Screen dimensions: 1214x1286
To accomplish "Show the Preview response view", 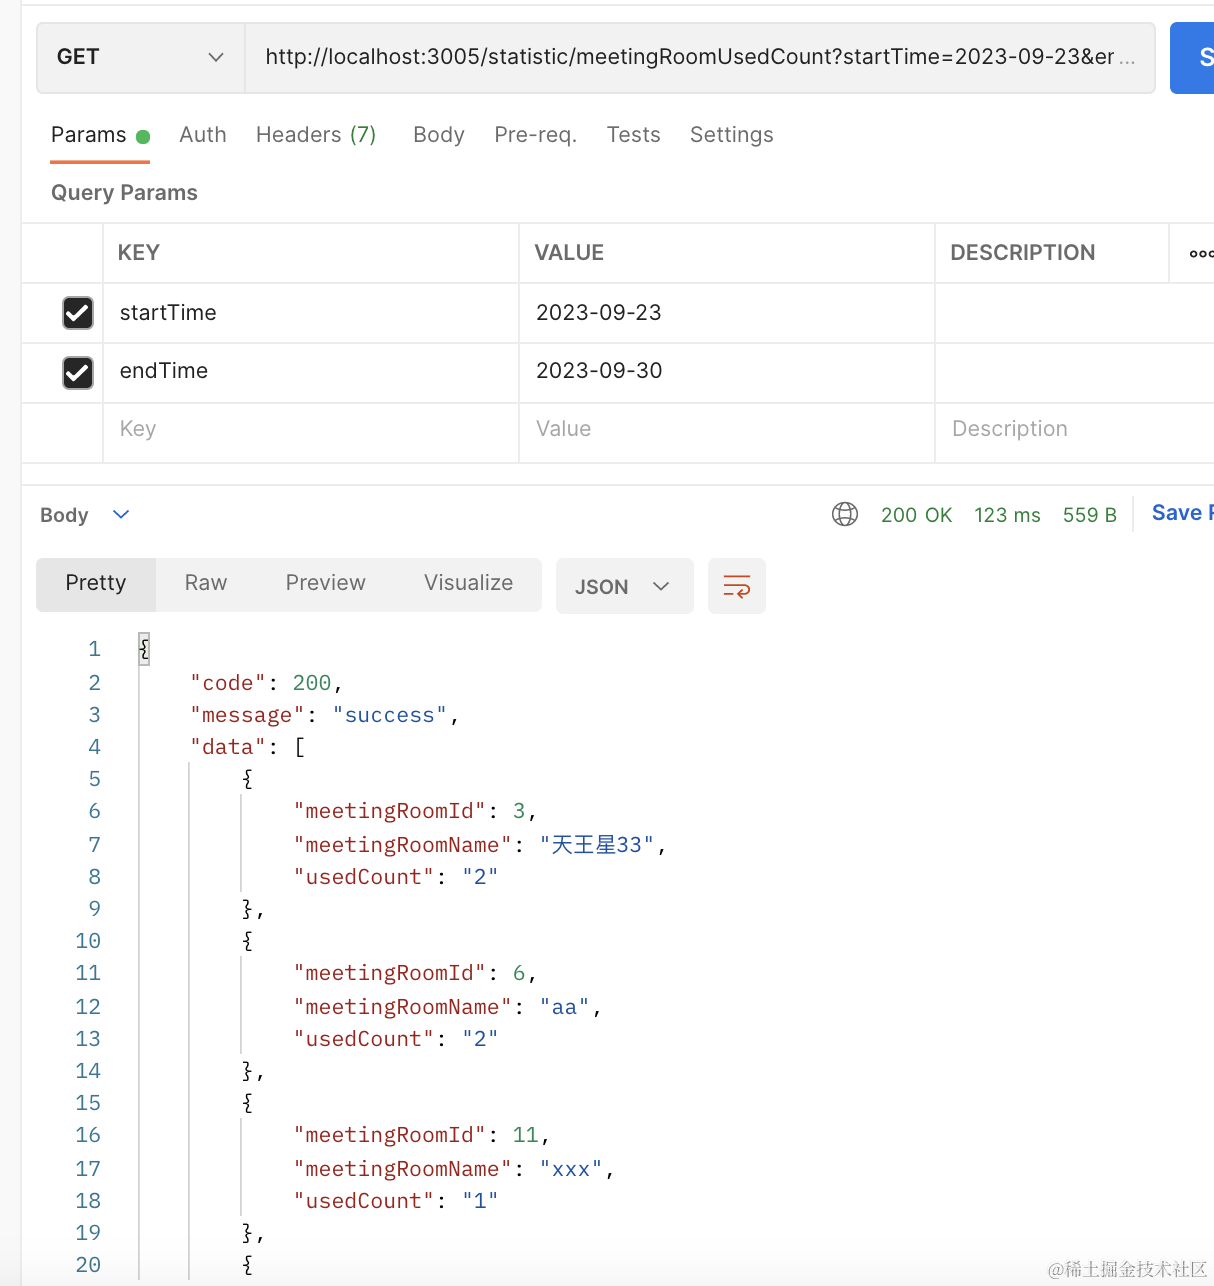I will click(x=325, y=583).
